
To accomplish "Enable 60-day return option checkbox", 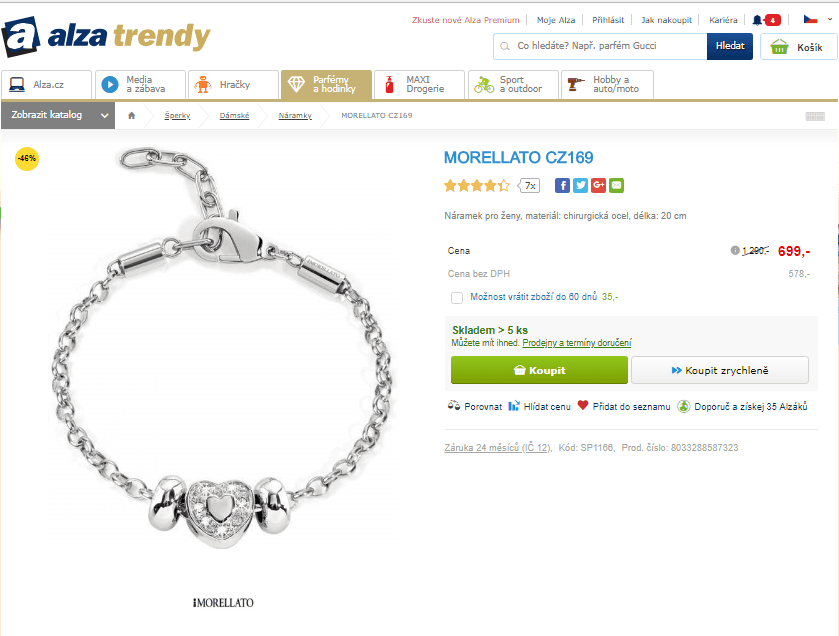I will coord(456,297).
